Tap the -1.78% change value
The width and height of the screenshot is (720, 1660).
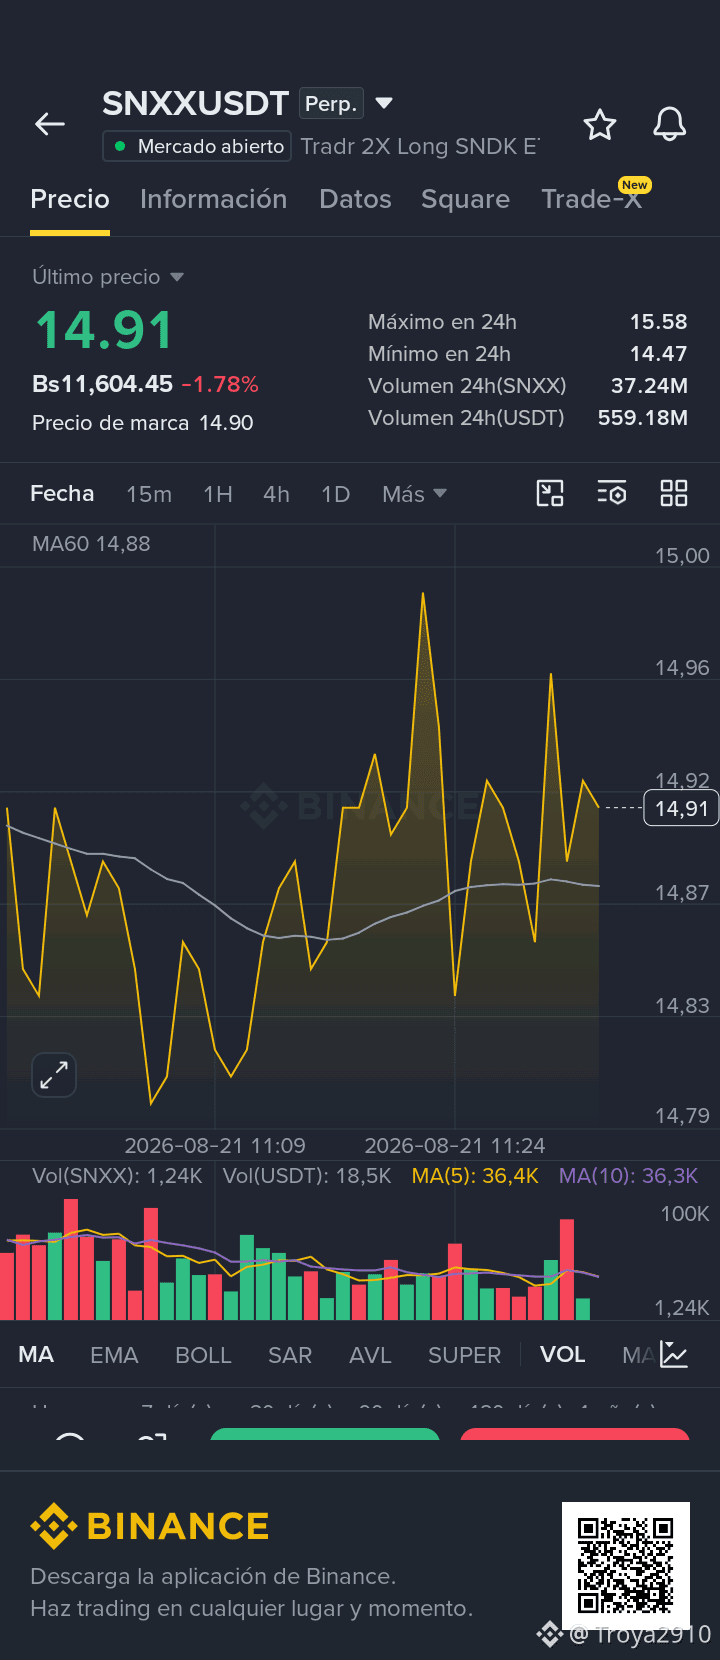[x=220, y=384]
